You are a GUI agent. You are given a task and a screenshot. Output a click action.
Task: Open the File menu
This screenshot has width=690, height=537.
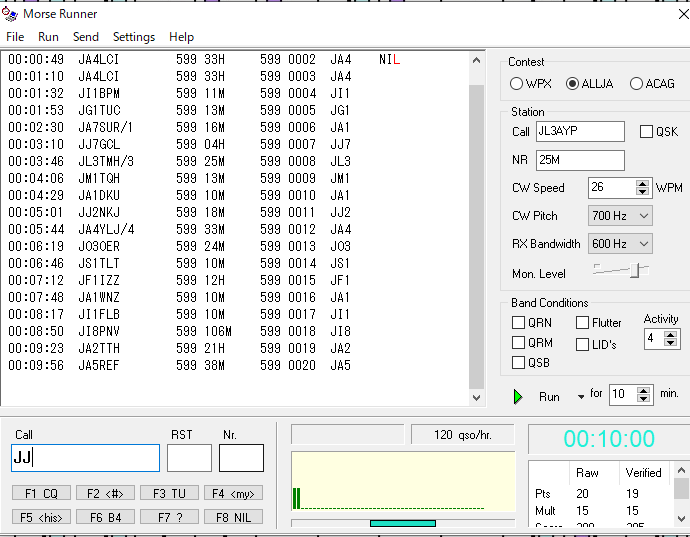click(x=15, y=37)
